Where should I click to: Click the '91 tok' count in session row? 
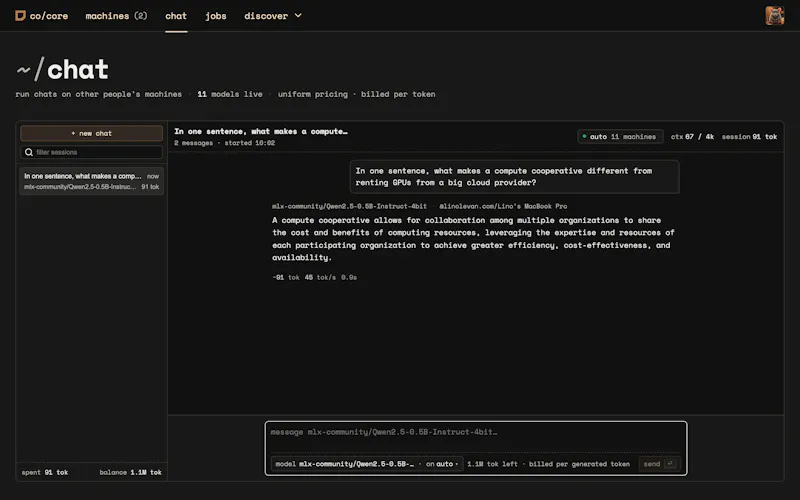pos(150,187)
